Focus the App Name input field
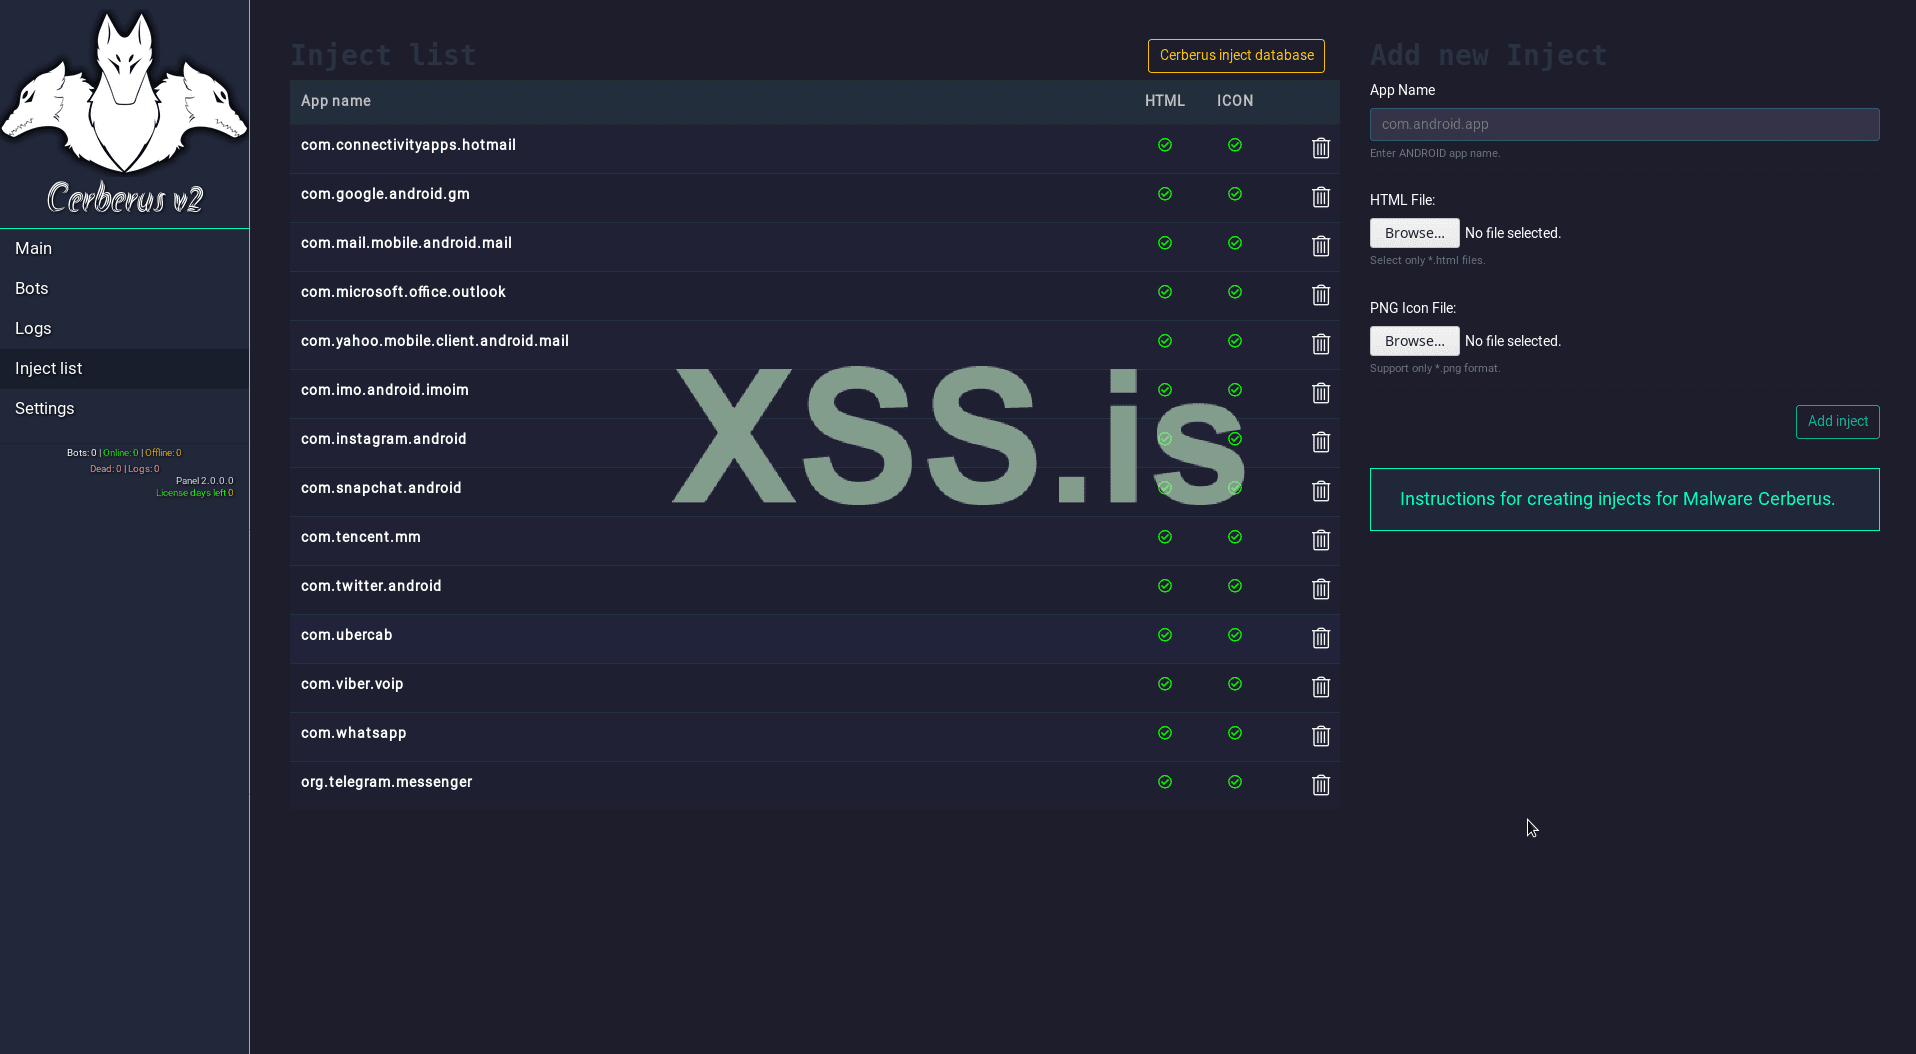 1624,124
